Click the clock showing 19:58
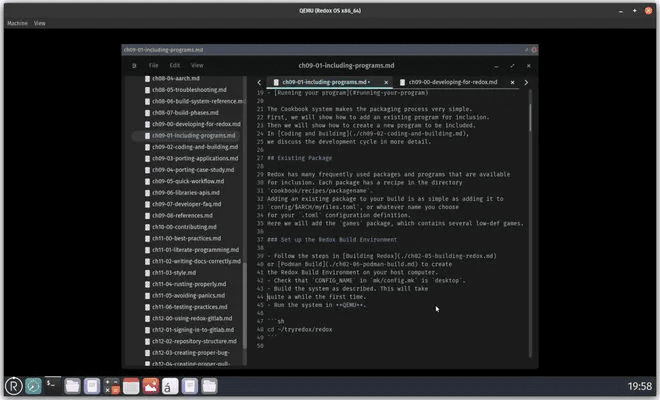Image resolution: width=660 pixels, height=400 pixels. [x=639, y=385]
